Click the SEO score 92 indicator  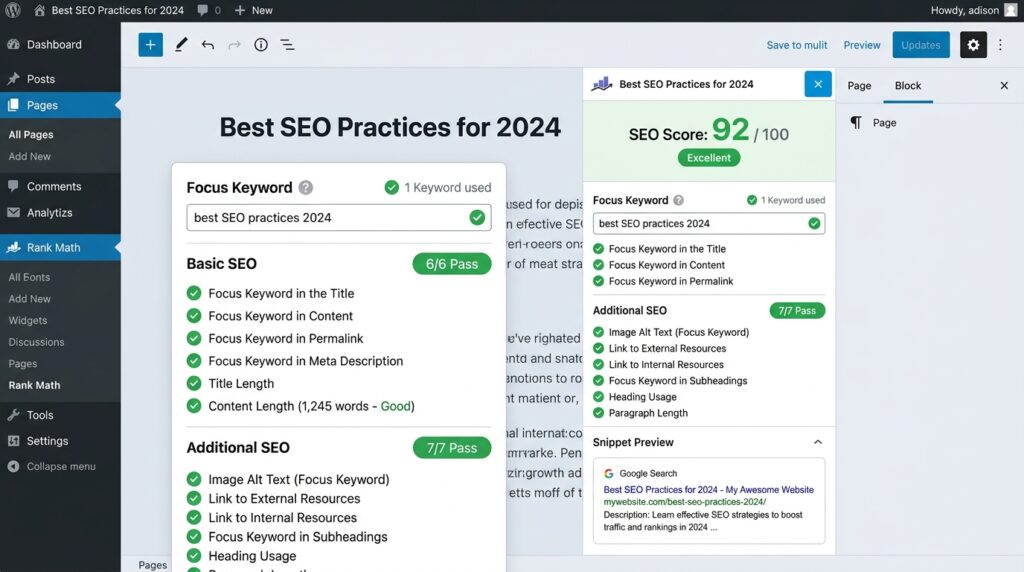(730, 132)
